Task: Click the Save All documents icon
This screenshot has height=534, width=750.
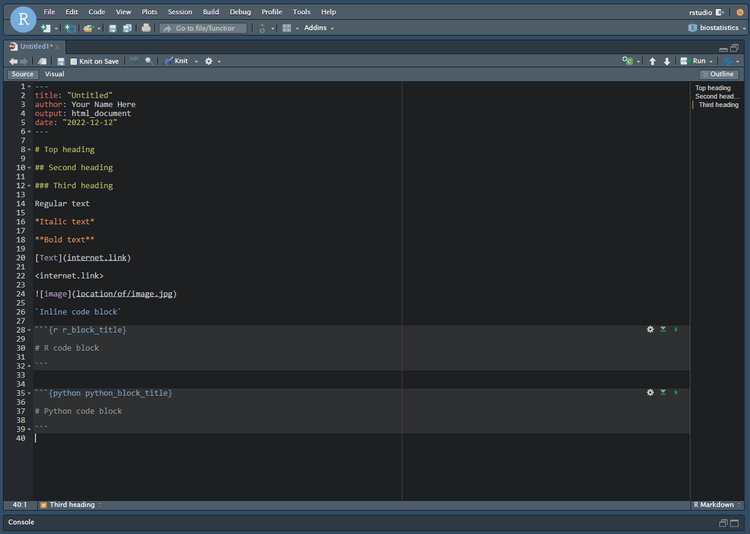Action: coord(127,28)
